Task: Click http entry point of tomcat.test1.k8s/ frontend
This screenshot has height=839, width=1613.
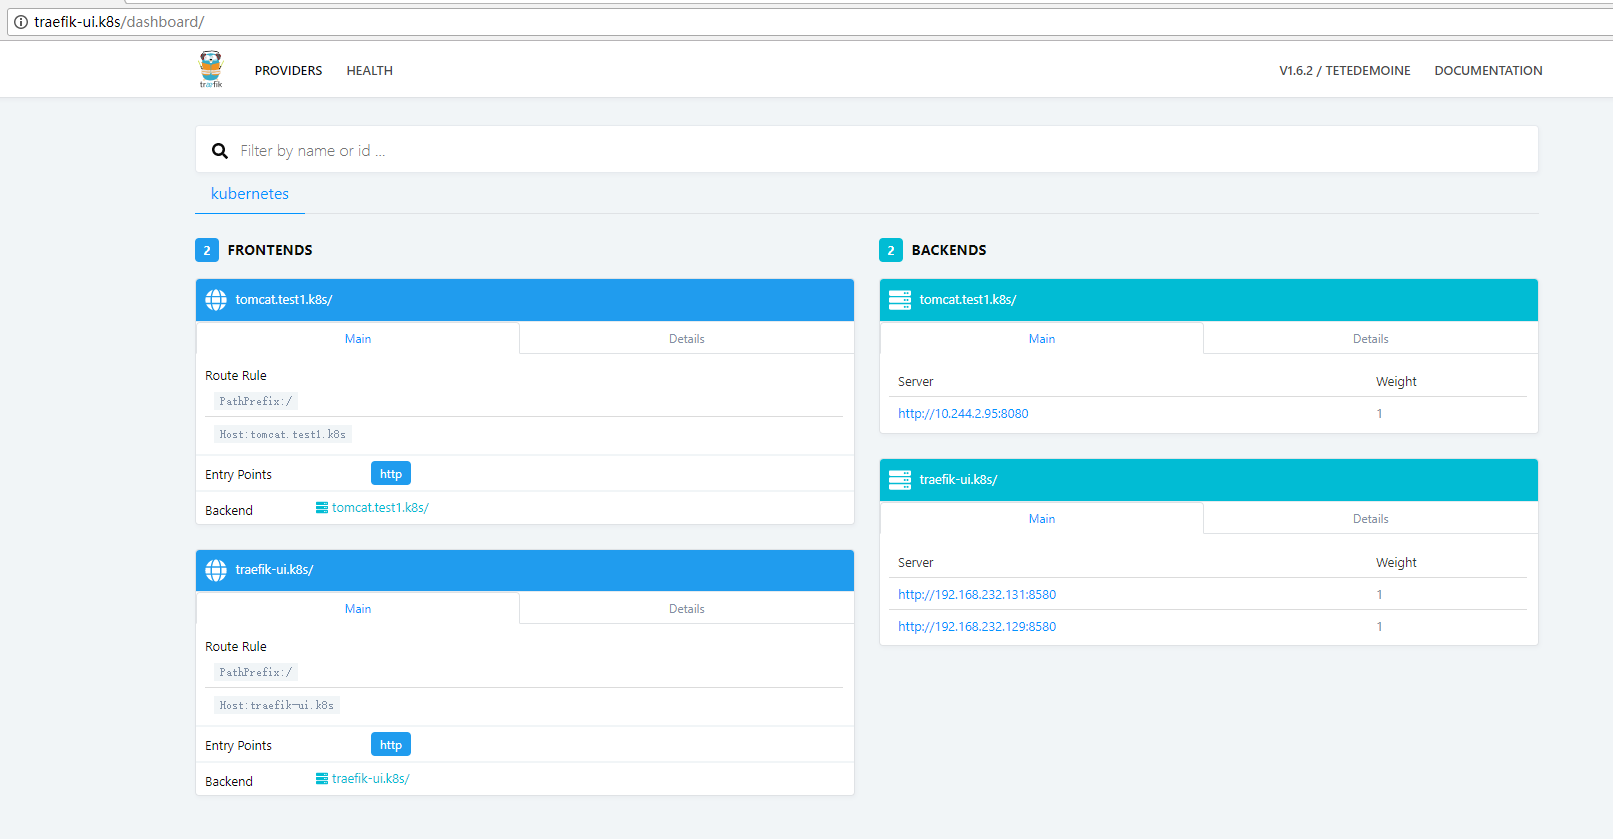Action: pos(391,474)
